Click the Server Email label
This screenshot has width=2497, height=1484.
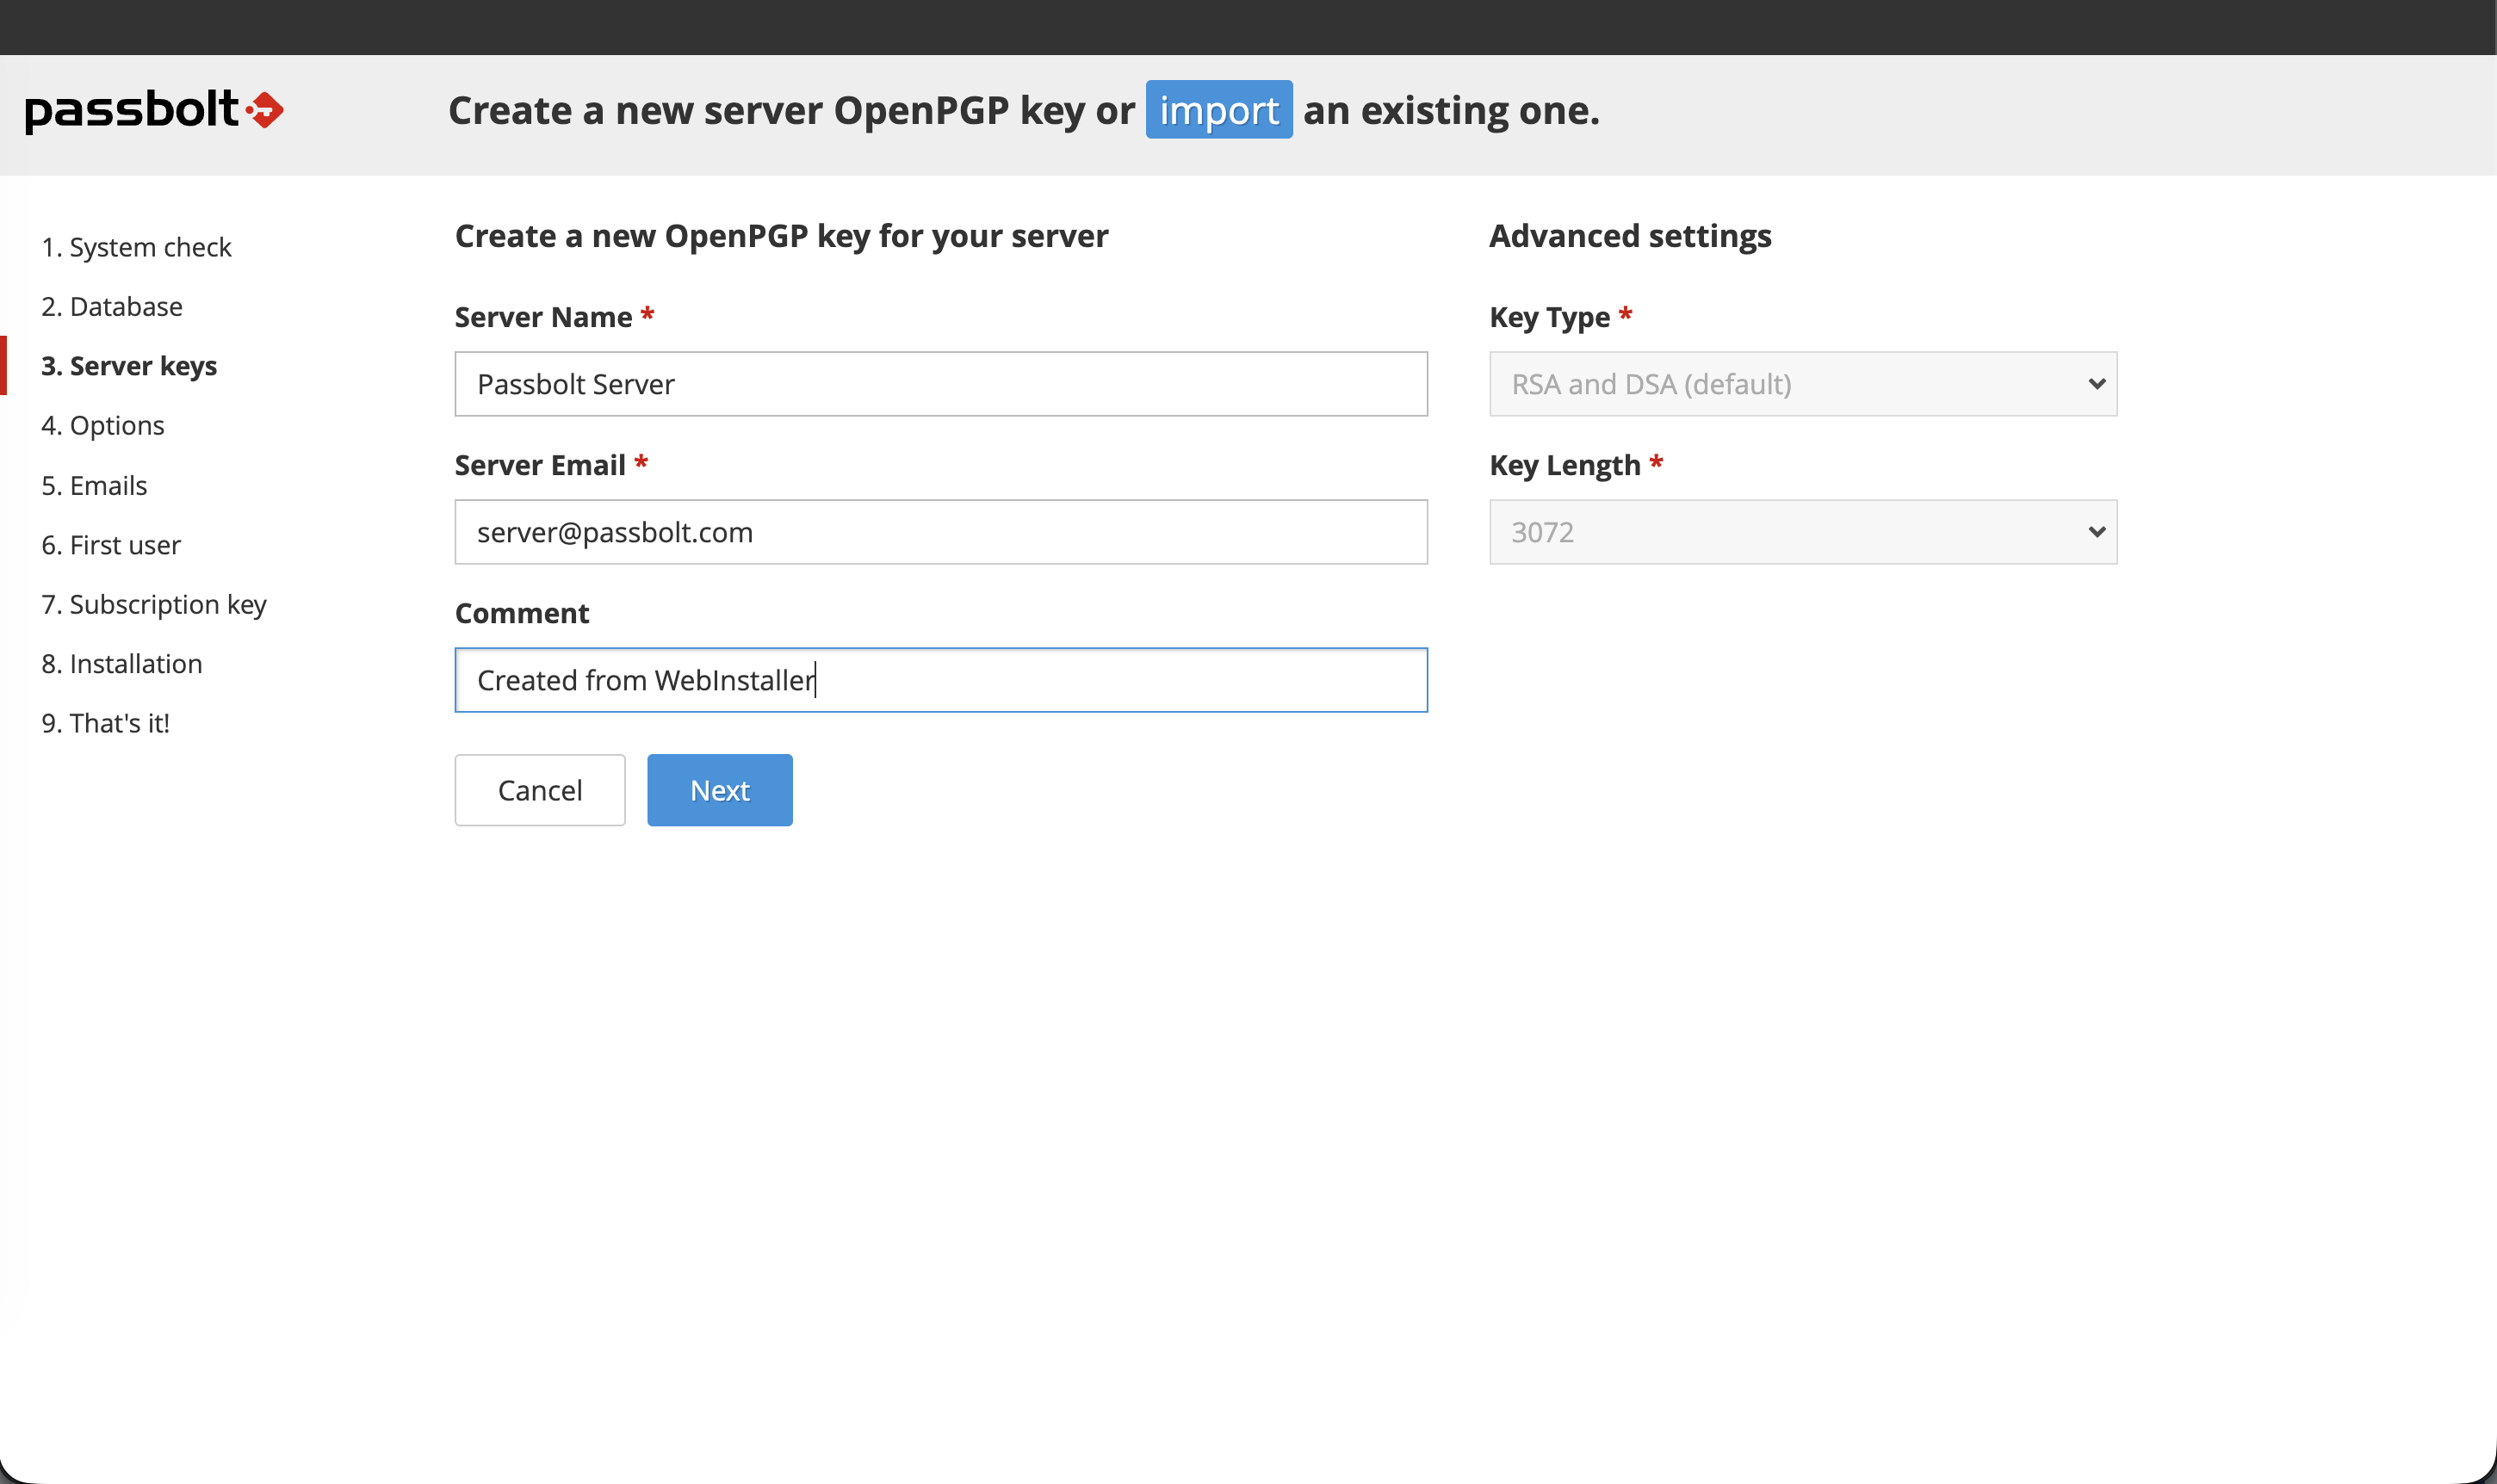point(540,465)
